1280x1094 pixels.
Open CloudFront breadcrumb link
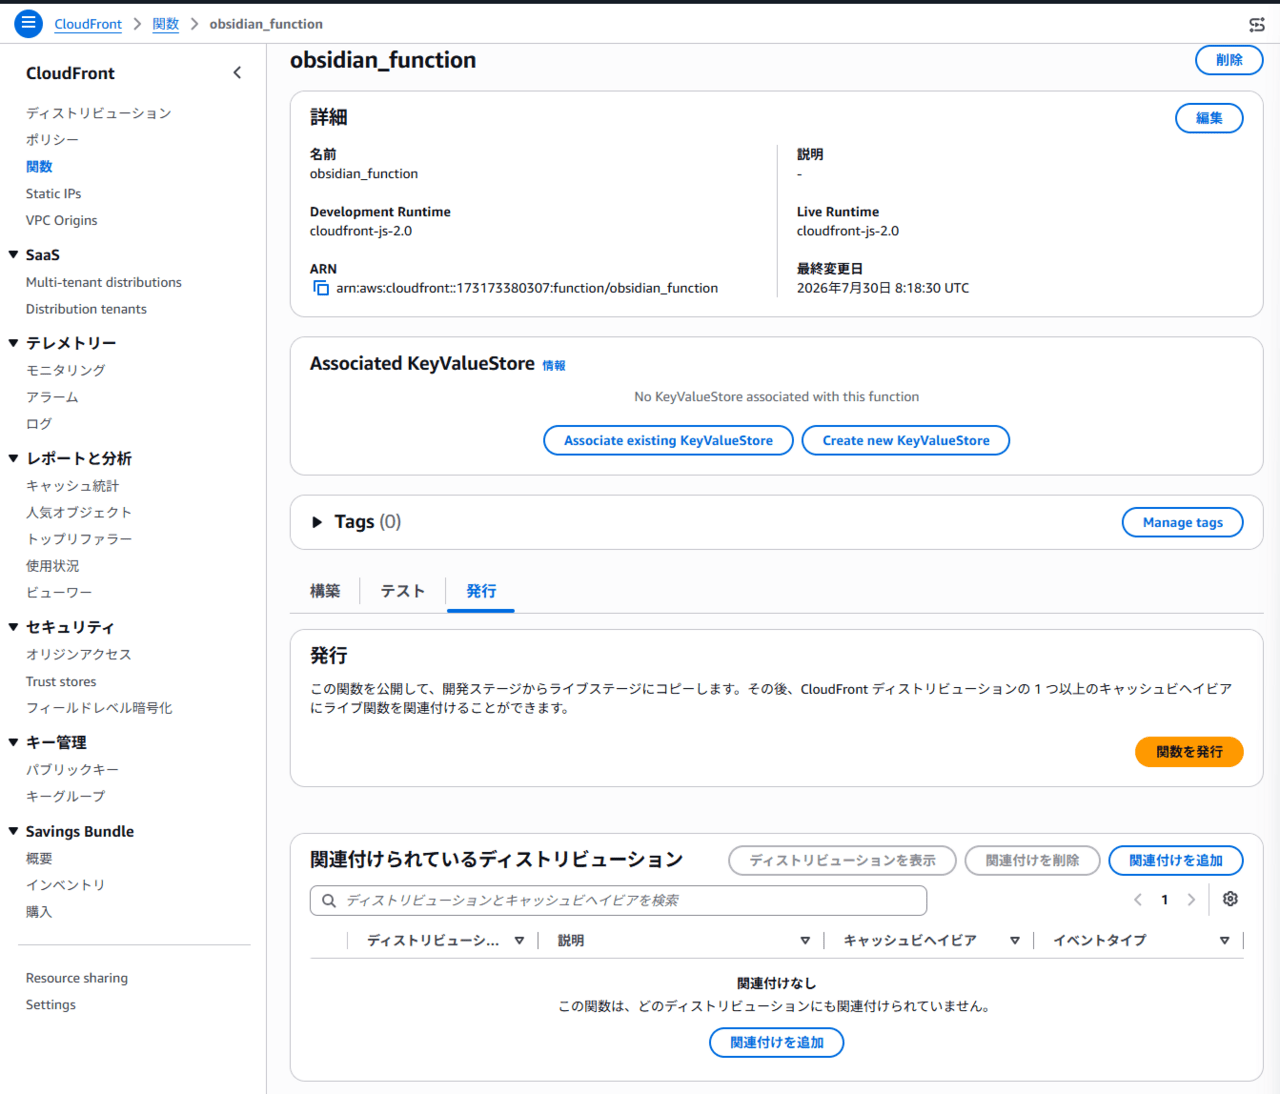(x=88, y=24)
